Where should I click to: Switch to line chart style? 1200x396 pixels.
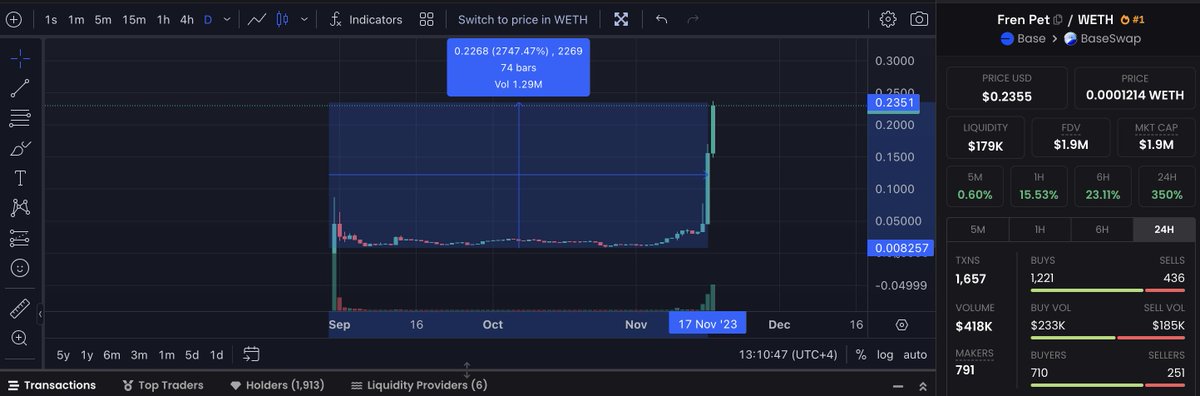click(x=257, y=19)
